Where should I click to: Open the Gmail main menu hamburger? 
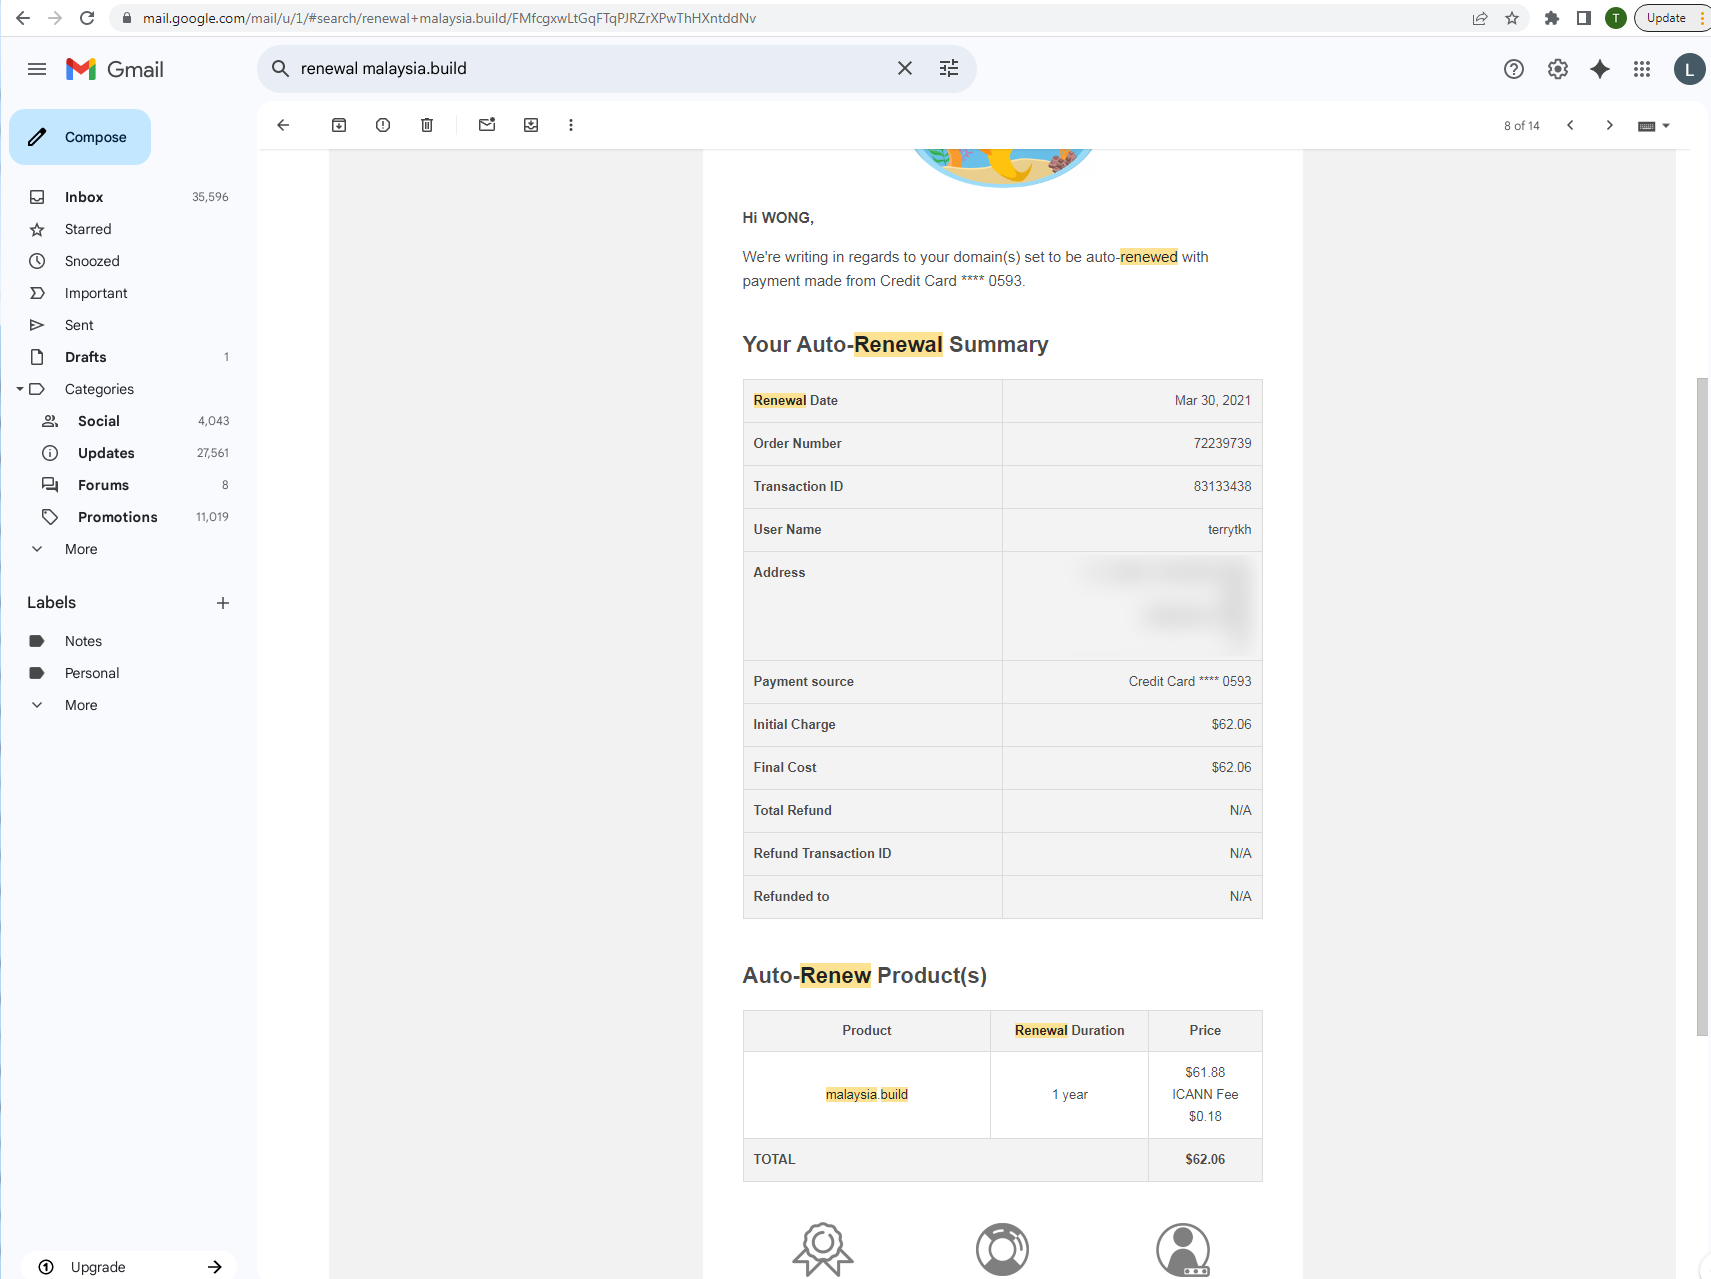37,69
